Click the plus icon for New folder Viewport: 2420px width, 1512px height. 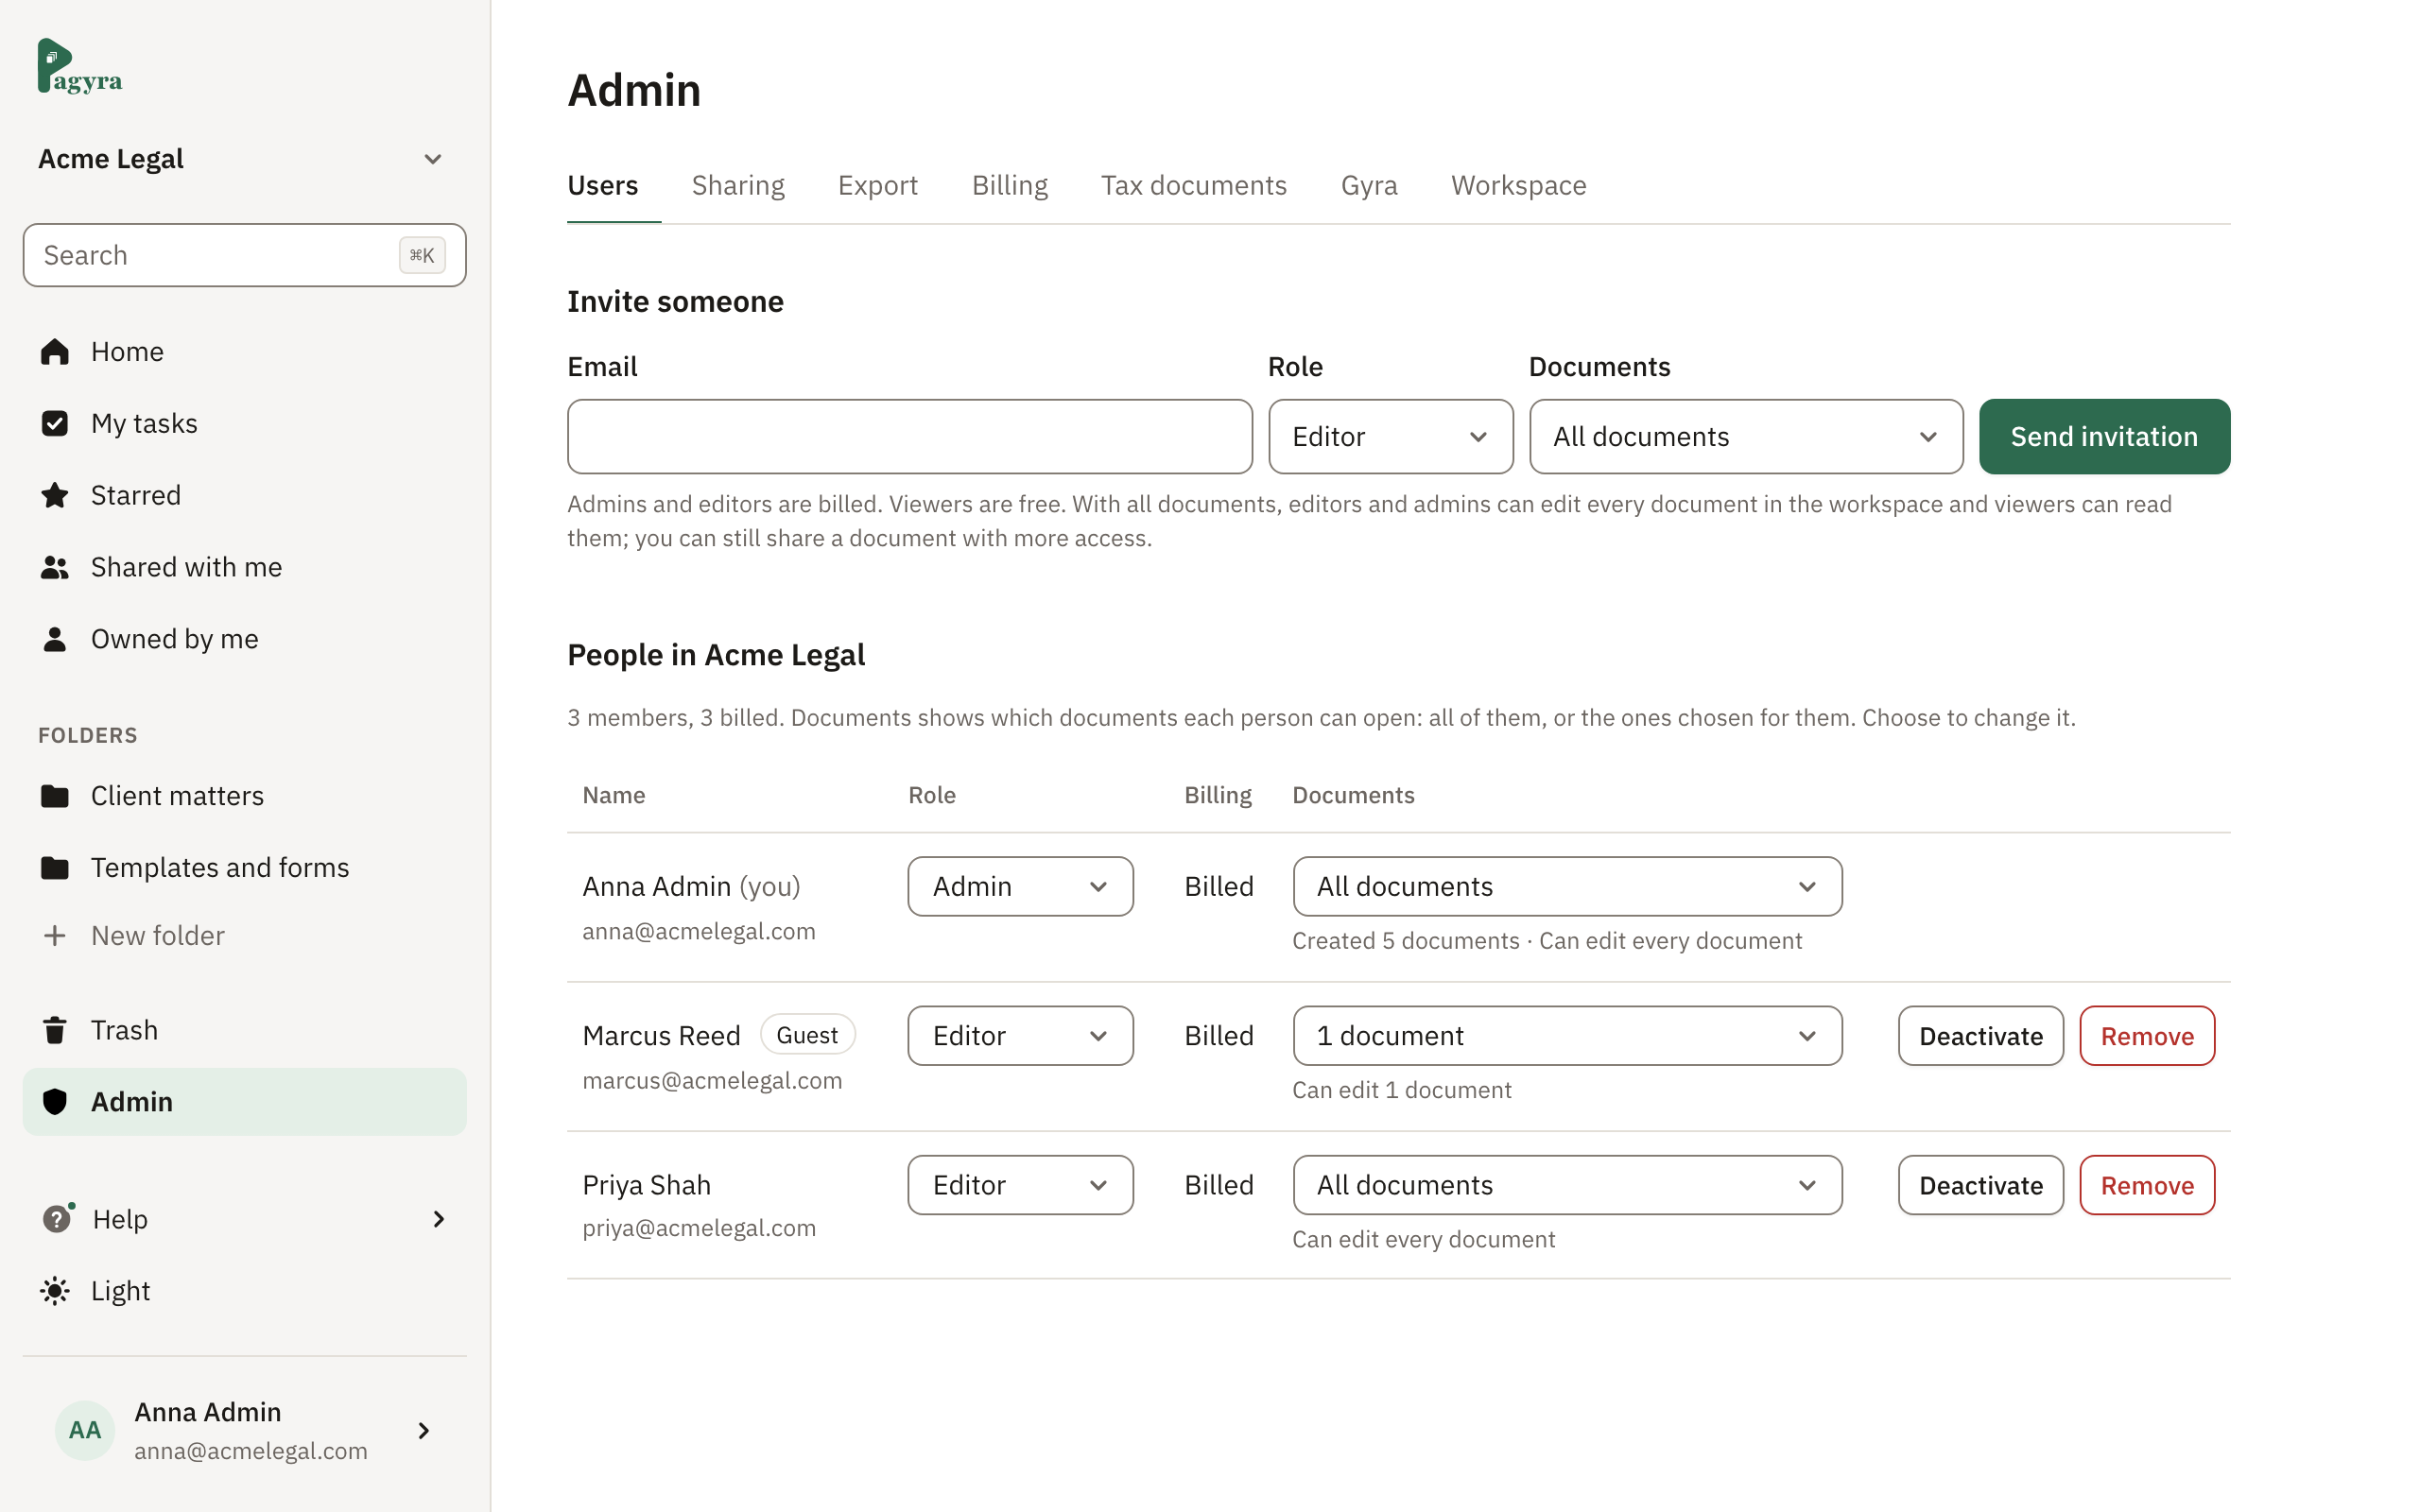55,936
